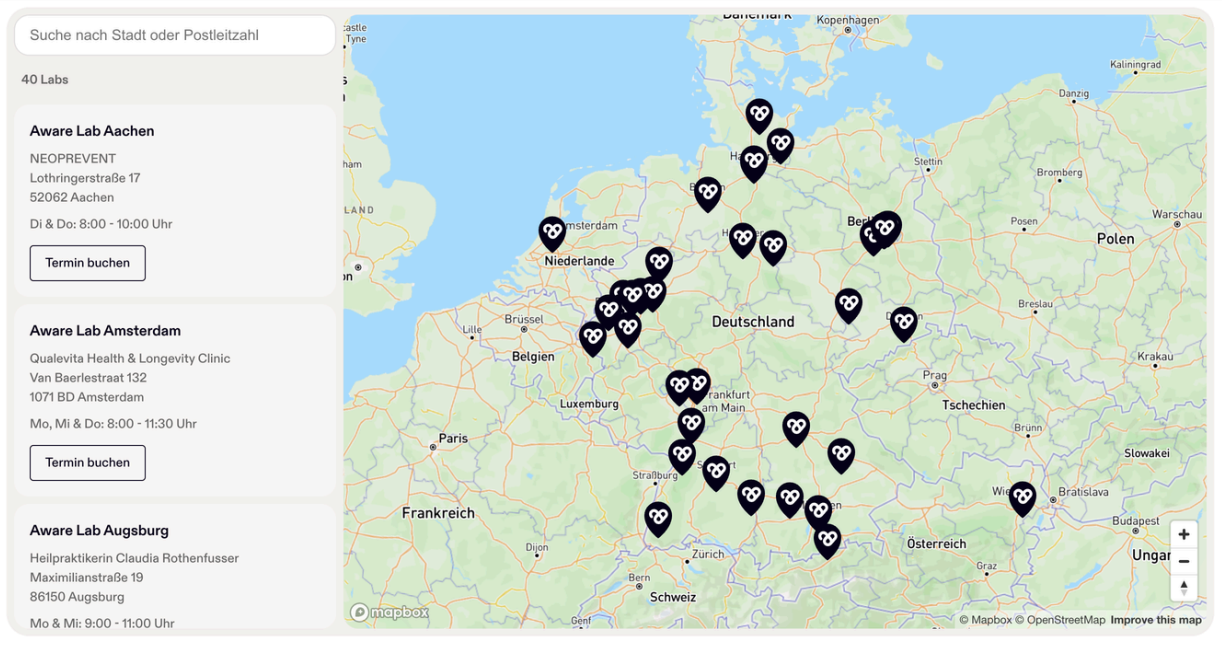1222x648 pixels.
Task: Click the Lothringerstraße 17 address line
Action: click(85, 178)
